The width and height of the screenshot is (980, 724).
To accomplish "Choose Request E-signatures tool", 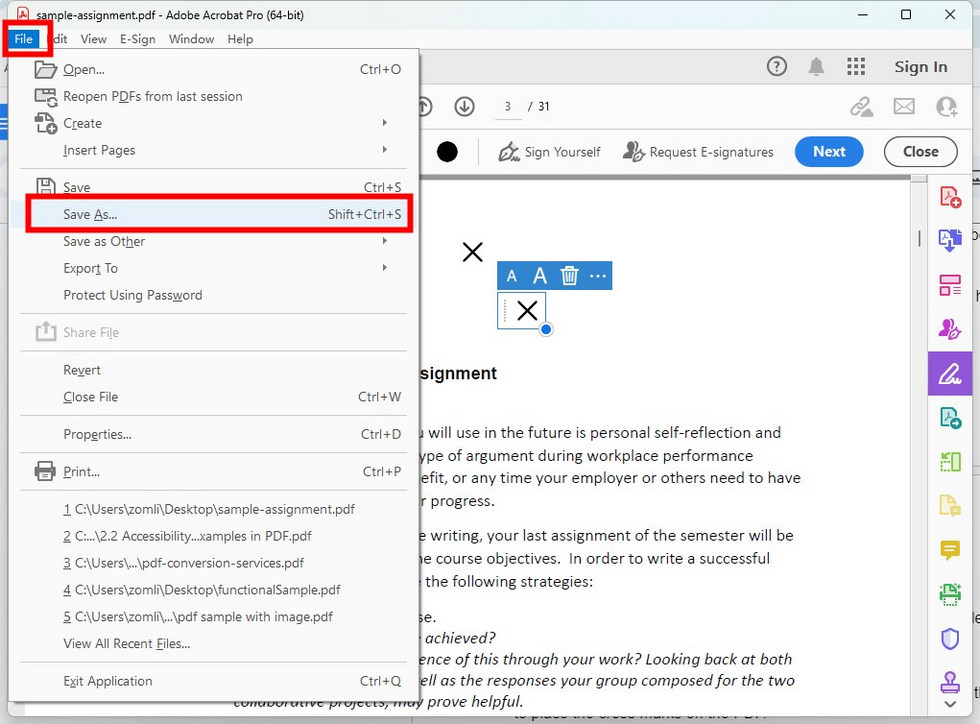I will point(698,152).
